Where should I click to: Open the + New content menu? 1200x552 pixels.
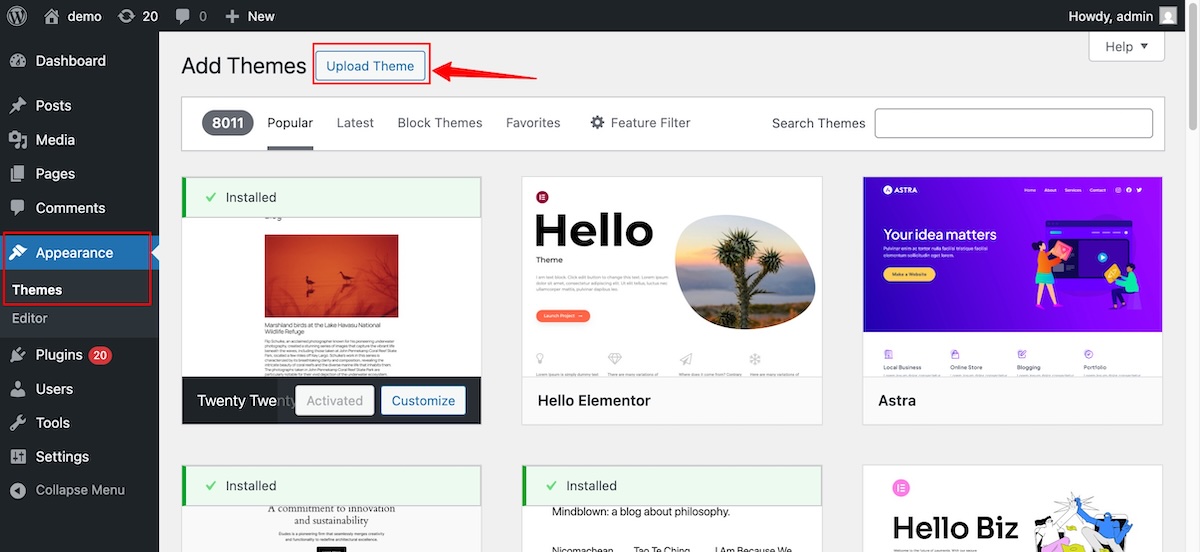tap(250, 16)
